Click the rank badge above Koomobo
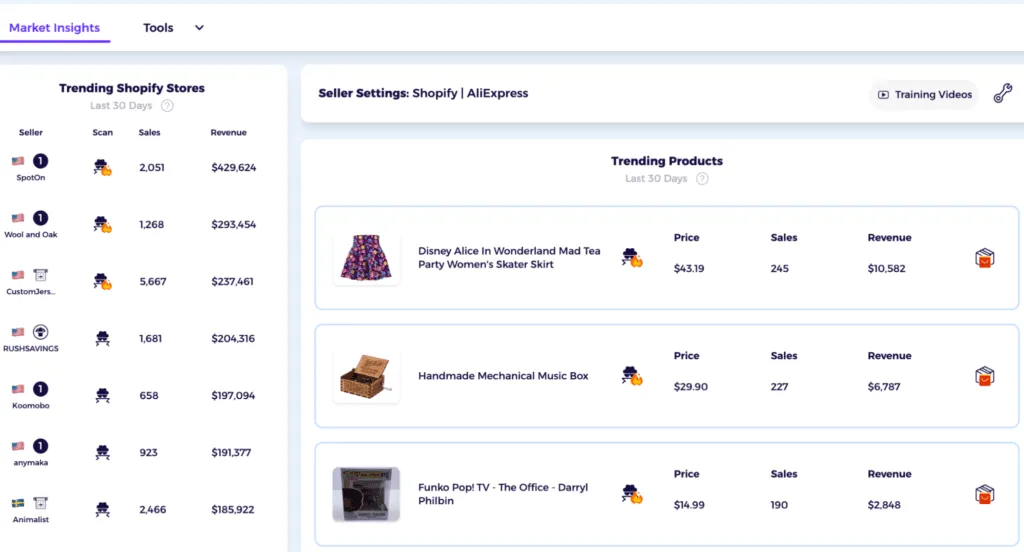1024x552 pixels. [40, 389]
